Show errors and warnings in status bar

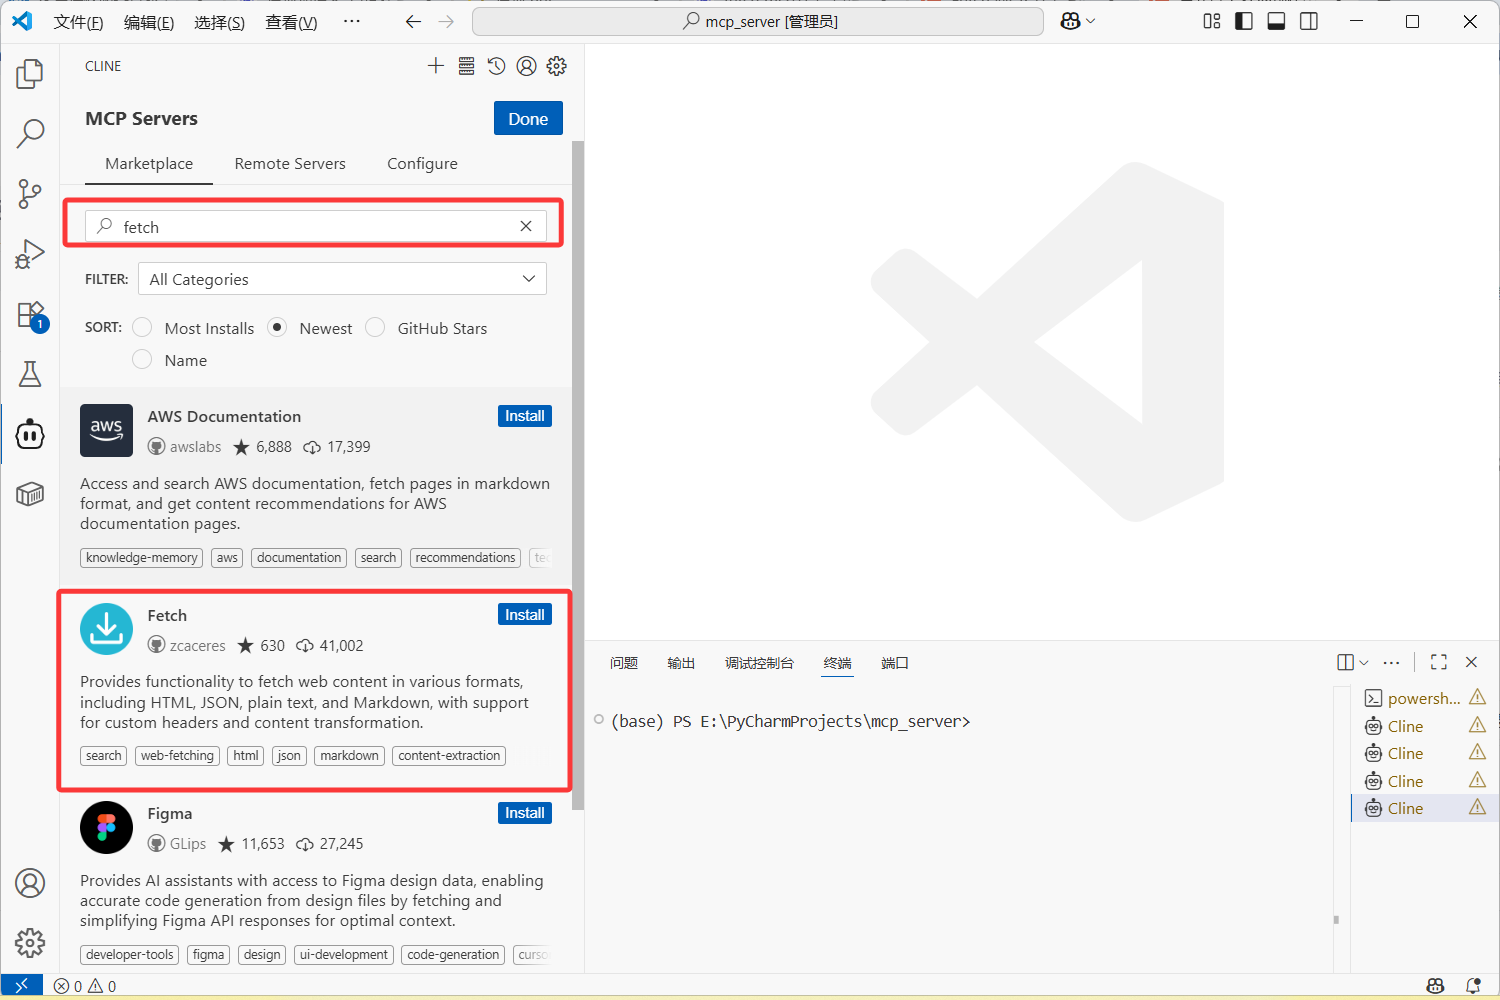[85, 986]
